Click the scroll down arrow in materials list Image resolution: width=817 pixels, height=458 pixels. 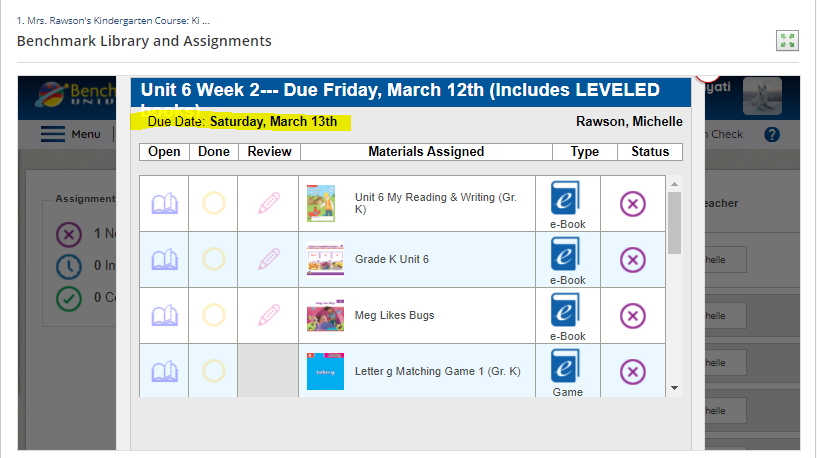[x=674, y=388]
